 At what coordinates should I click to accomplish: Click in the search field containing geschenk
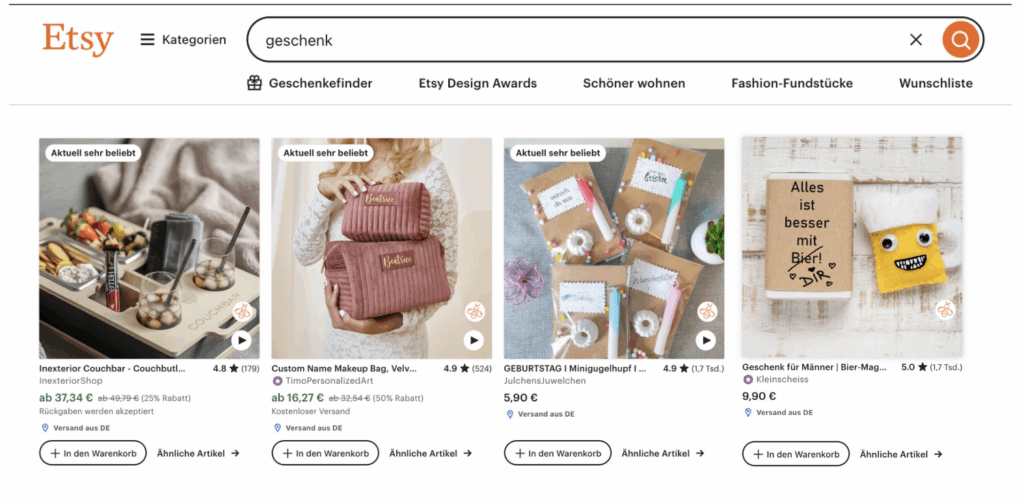tap(577, 40)
